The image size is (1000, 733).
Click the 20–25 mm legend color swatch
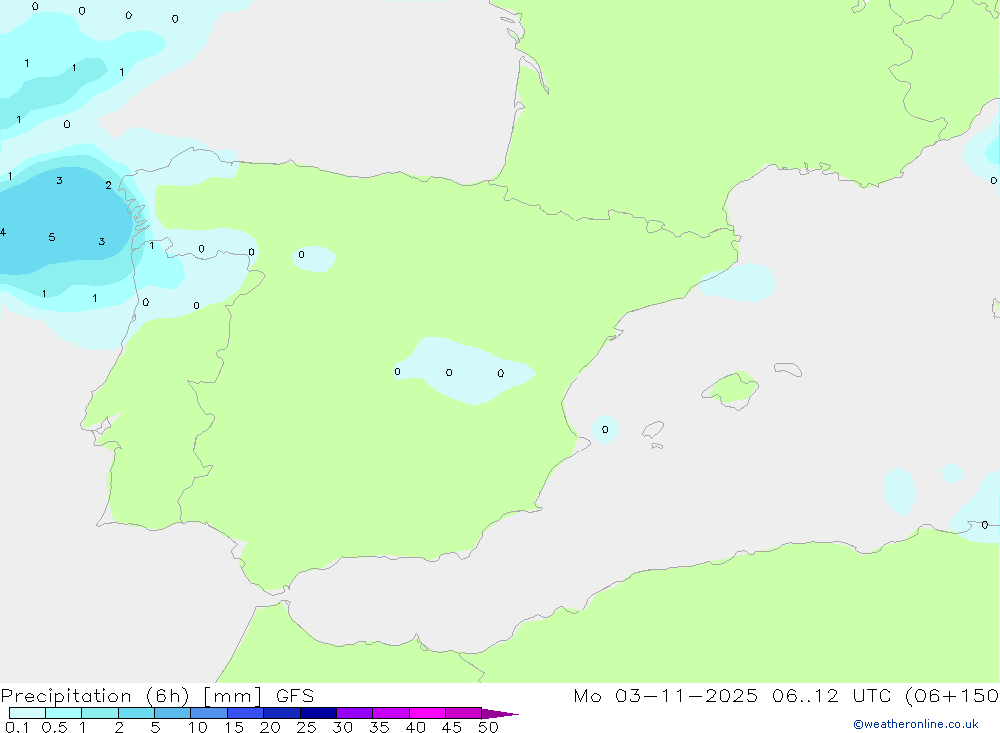(x=282, y=713)
